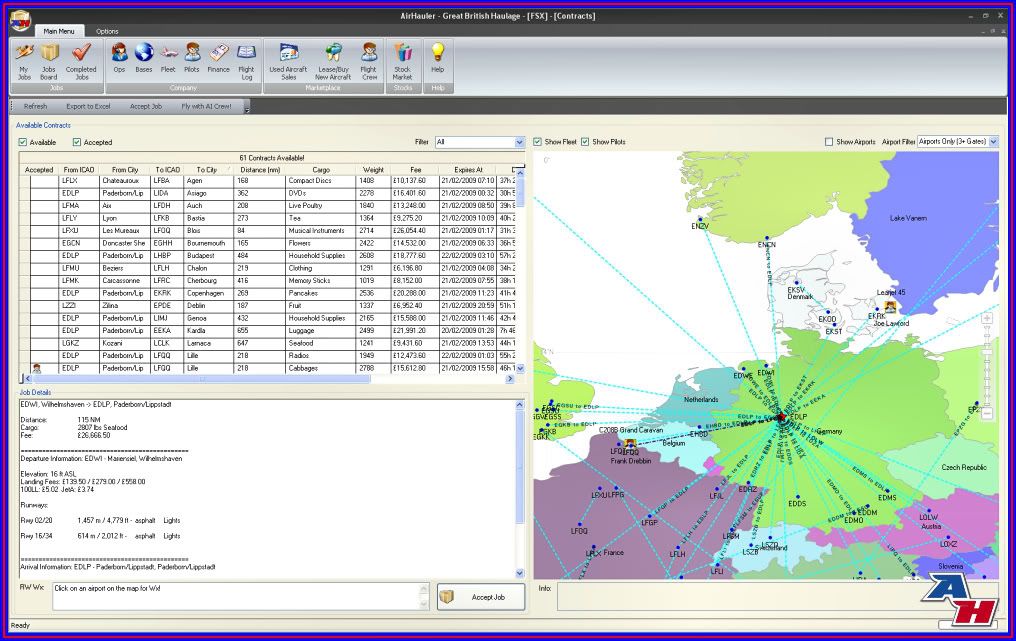
Task: Open Used Aircraft Sales
Action: (x=288, y=62)
